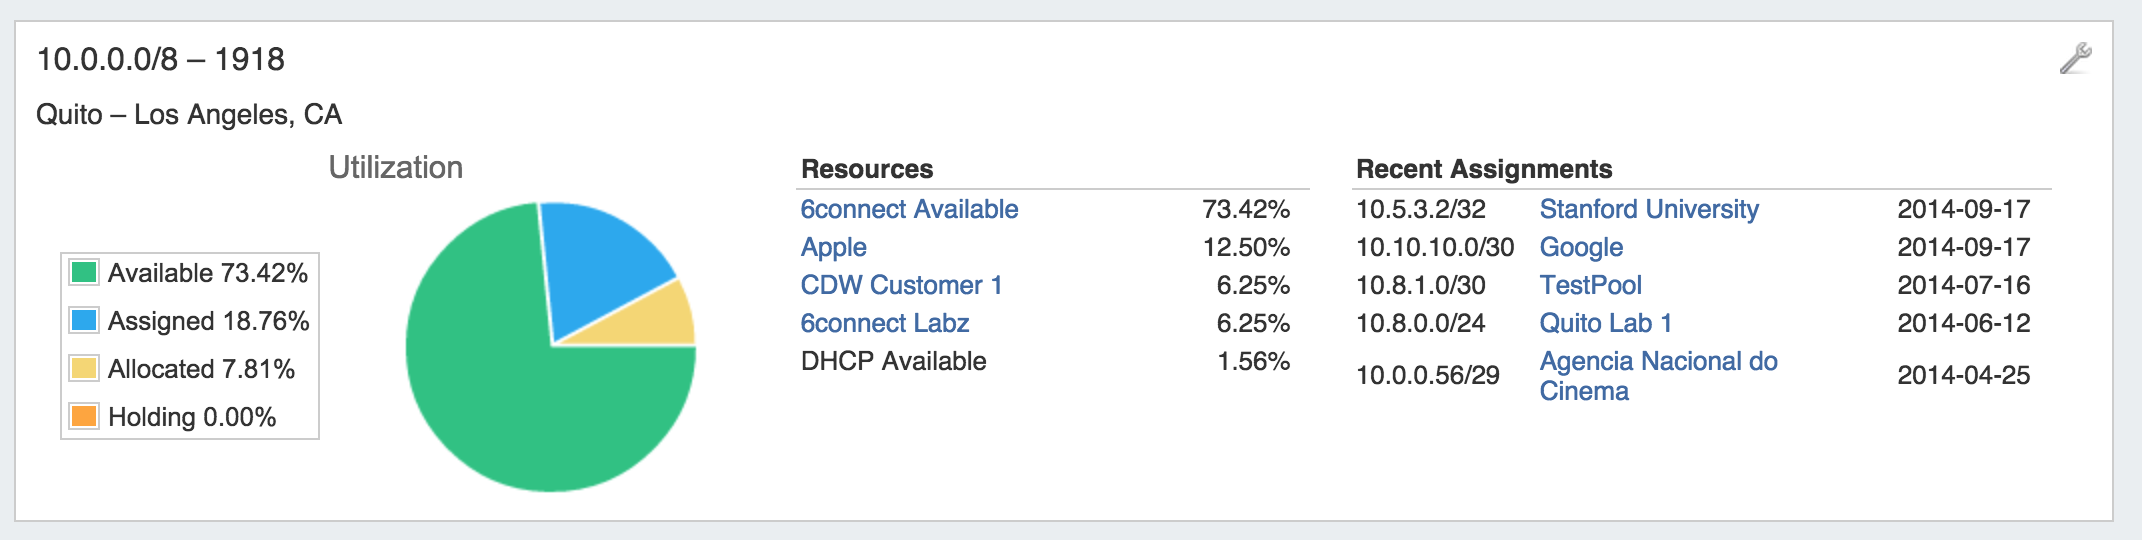This screenshot has height=540, width=2142.
Task: Click the wrench settings icon
Action: click(x=2075, y=59)
